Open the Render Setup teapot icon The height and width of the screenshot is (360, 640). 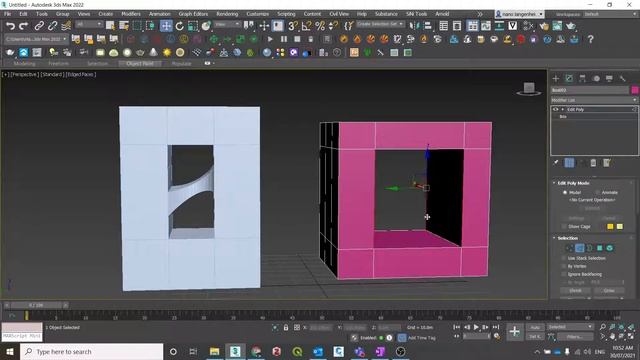544,26
